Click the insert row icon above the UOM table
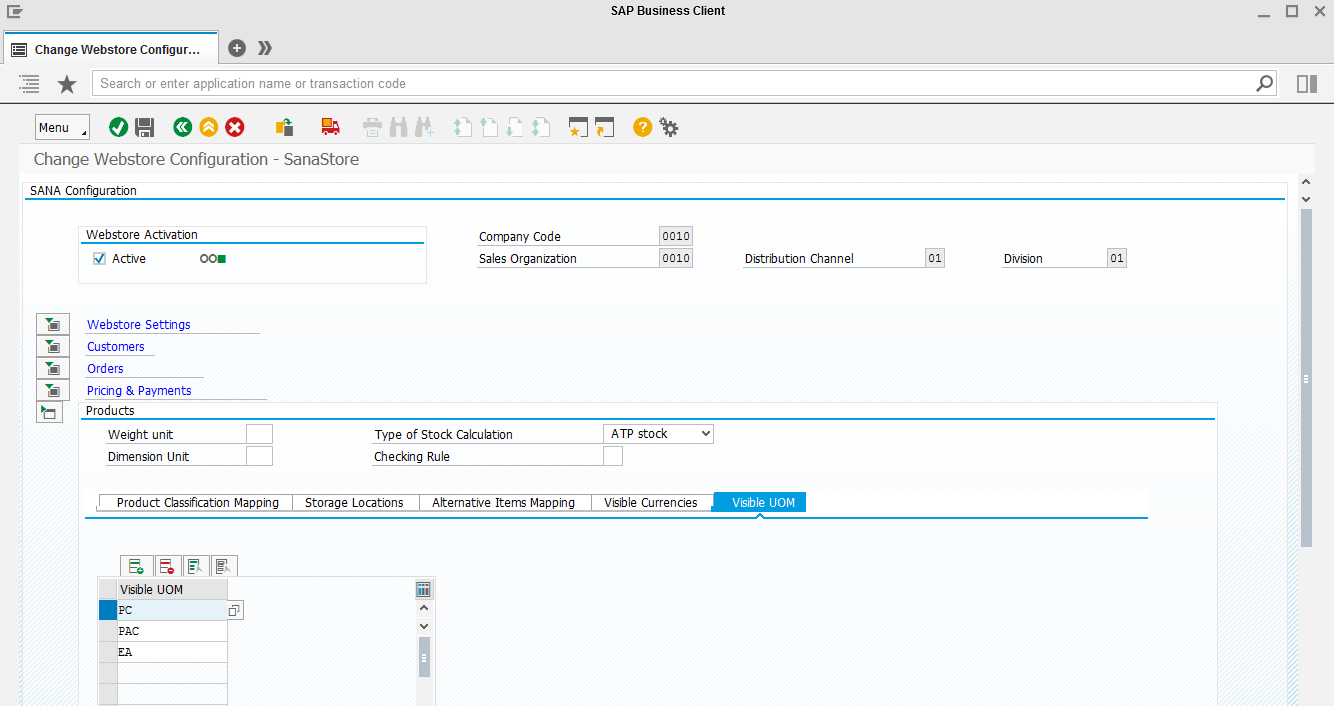1334x706 pixels. point(136,566)
